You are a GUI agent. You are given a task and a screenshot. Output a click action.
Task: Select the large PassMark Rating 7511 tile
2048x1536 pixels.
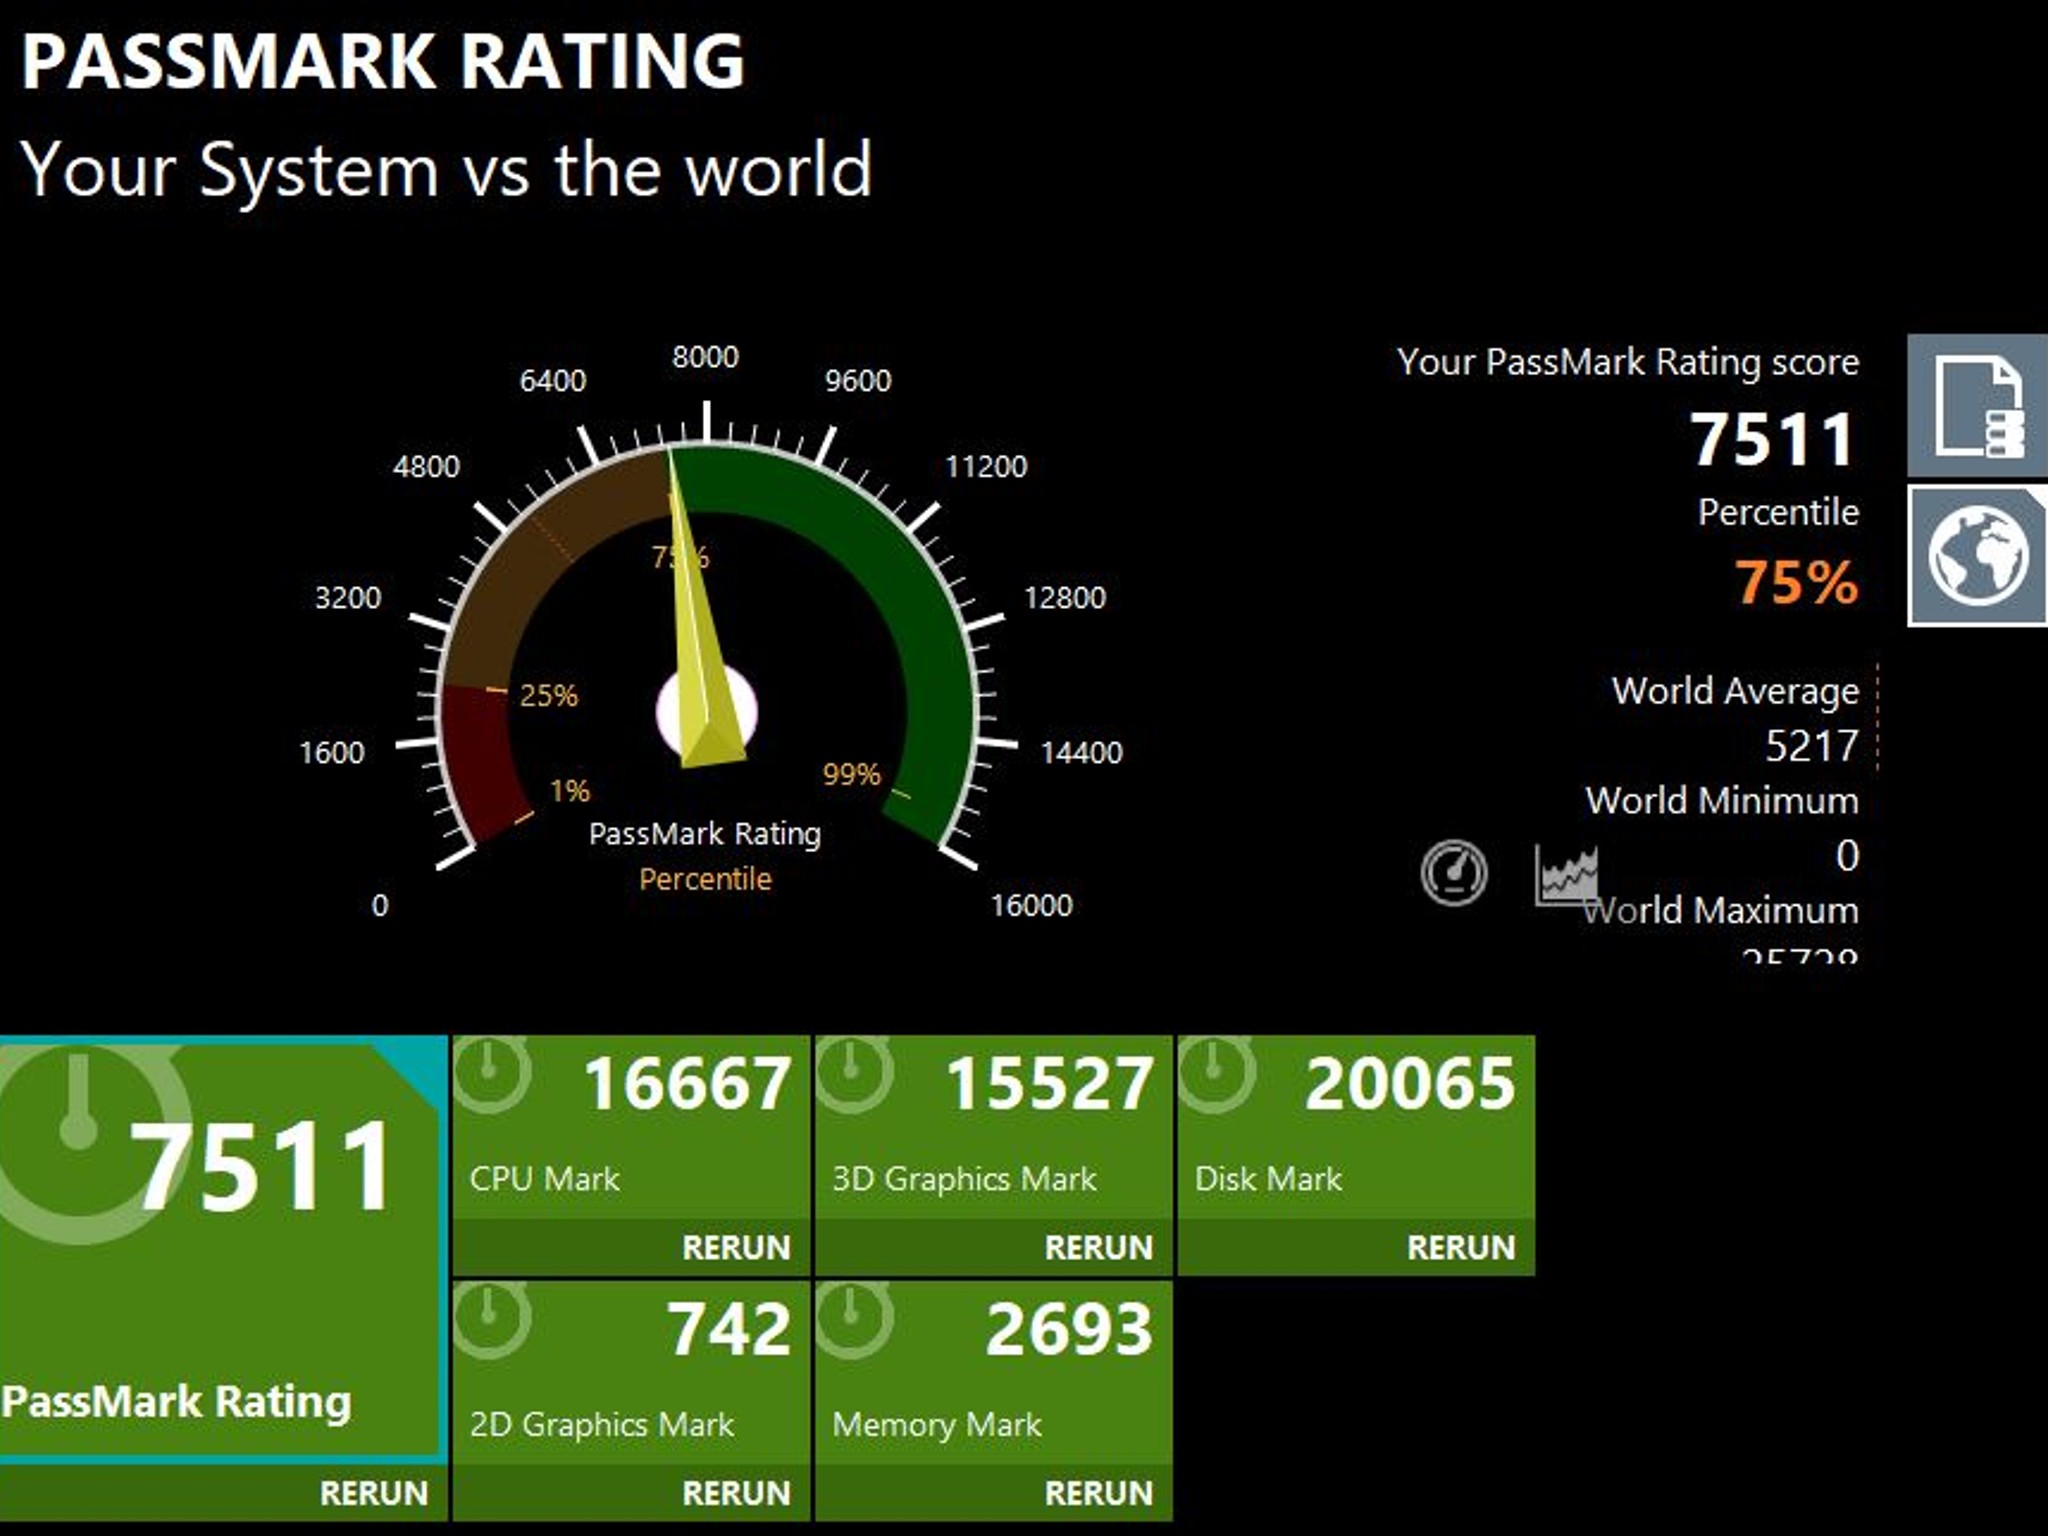click(223, 1249)
